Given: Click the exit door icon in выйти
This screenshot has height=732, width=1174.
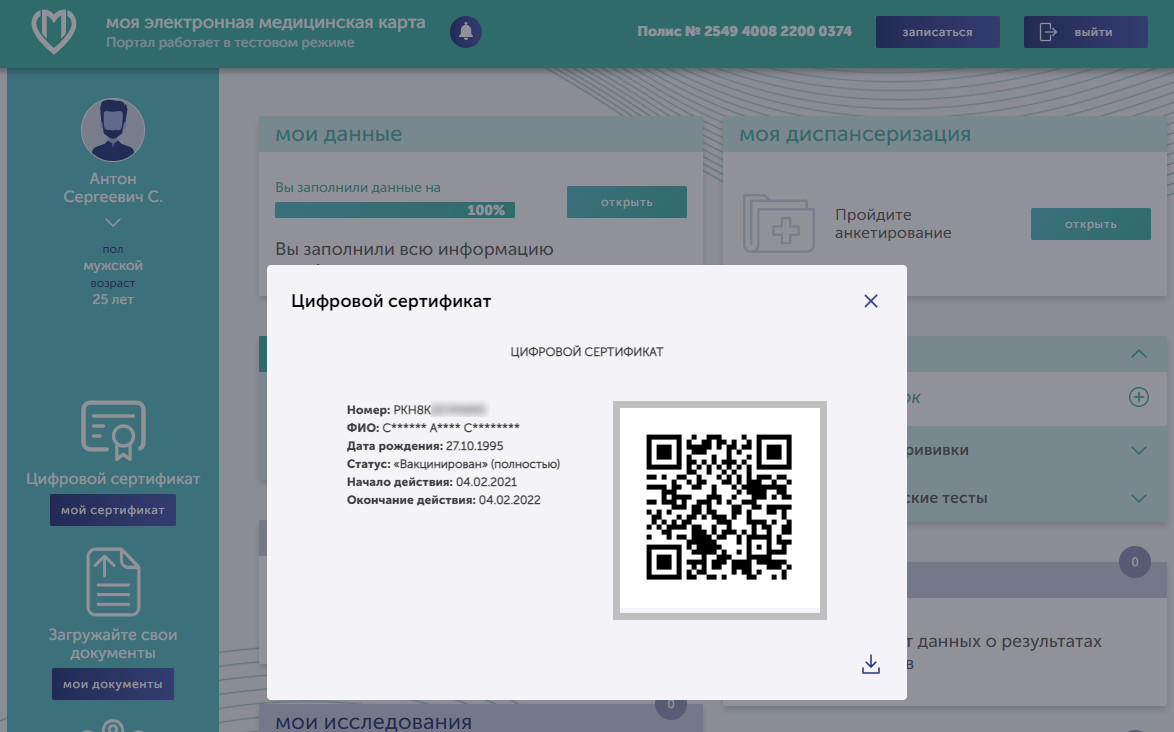Looking at the screenshot, I should point(1048,32).
